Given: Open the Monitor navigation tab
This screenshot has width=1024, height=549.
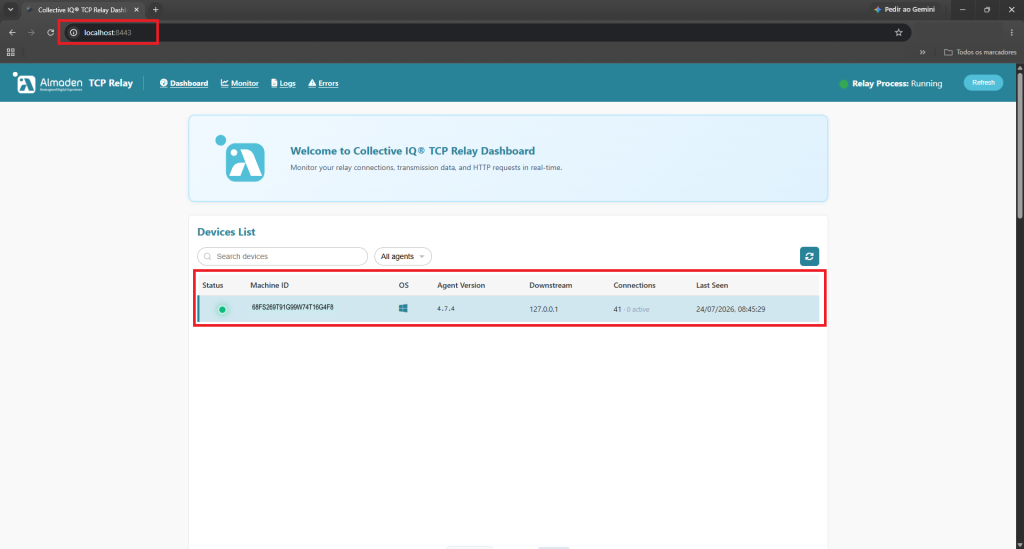Looking at the screenshot, I should pos(240,83).
